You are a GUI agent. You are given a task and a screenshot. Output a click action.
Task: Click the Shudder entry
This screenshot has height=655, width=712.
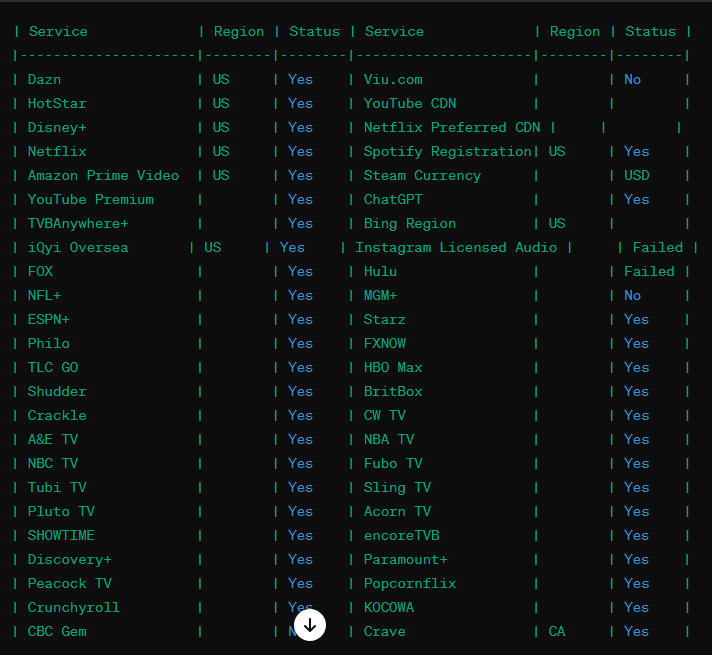point(57,392)
